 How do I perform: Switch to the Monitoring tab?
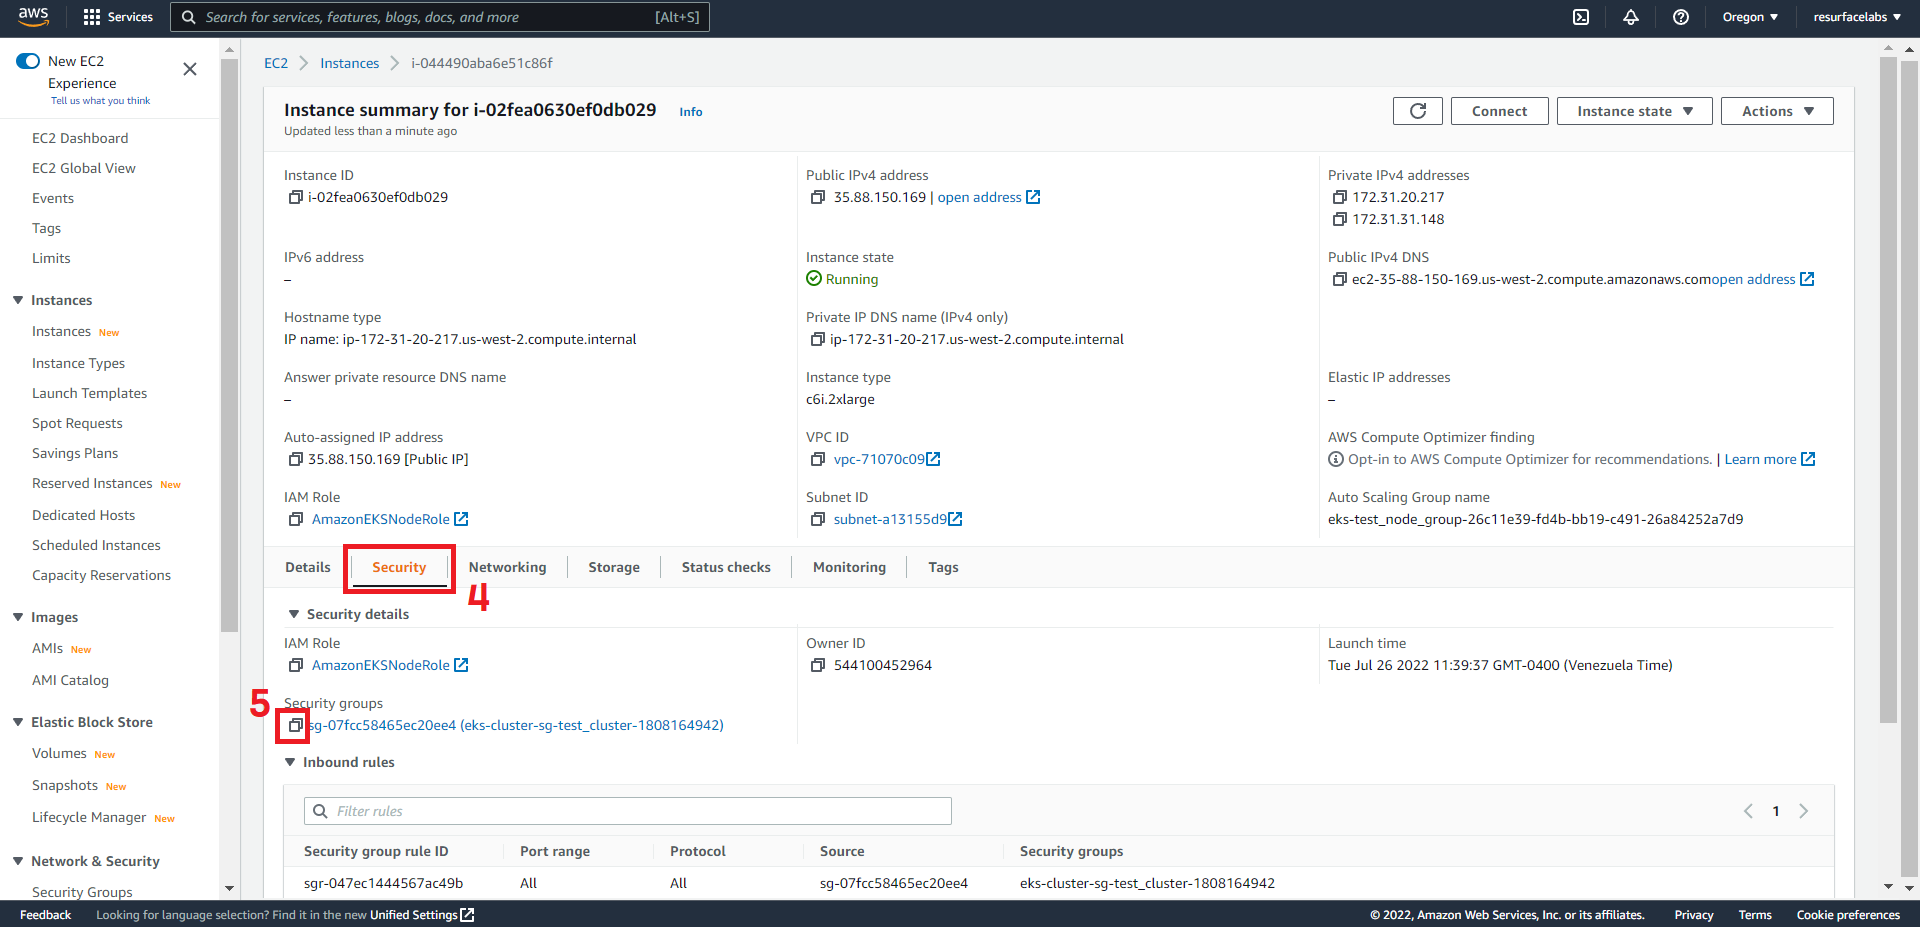coord(849,567)
